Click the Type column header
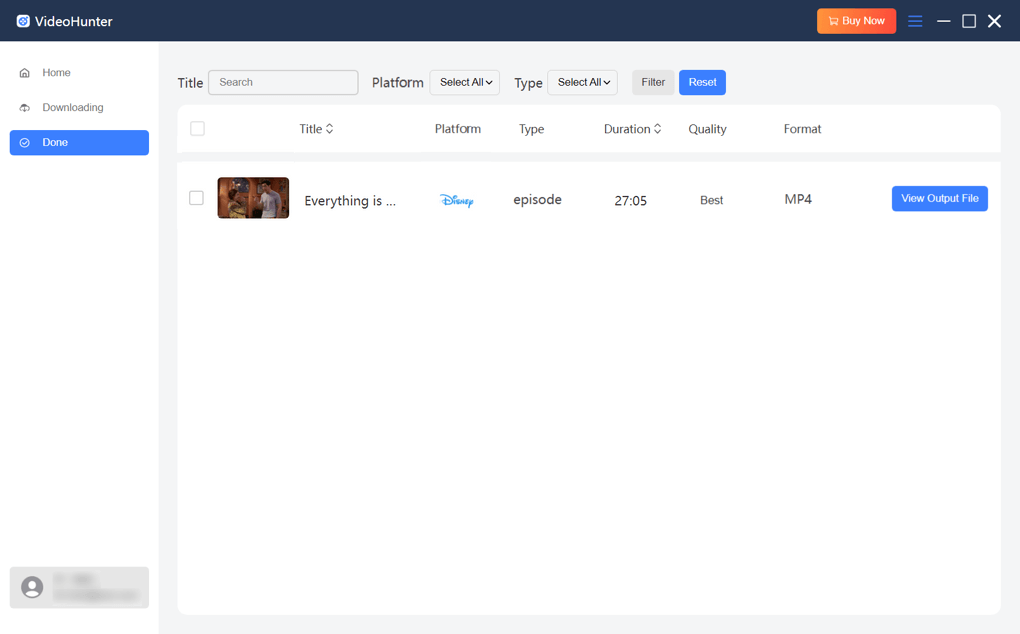 pos(531,129)
